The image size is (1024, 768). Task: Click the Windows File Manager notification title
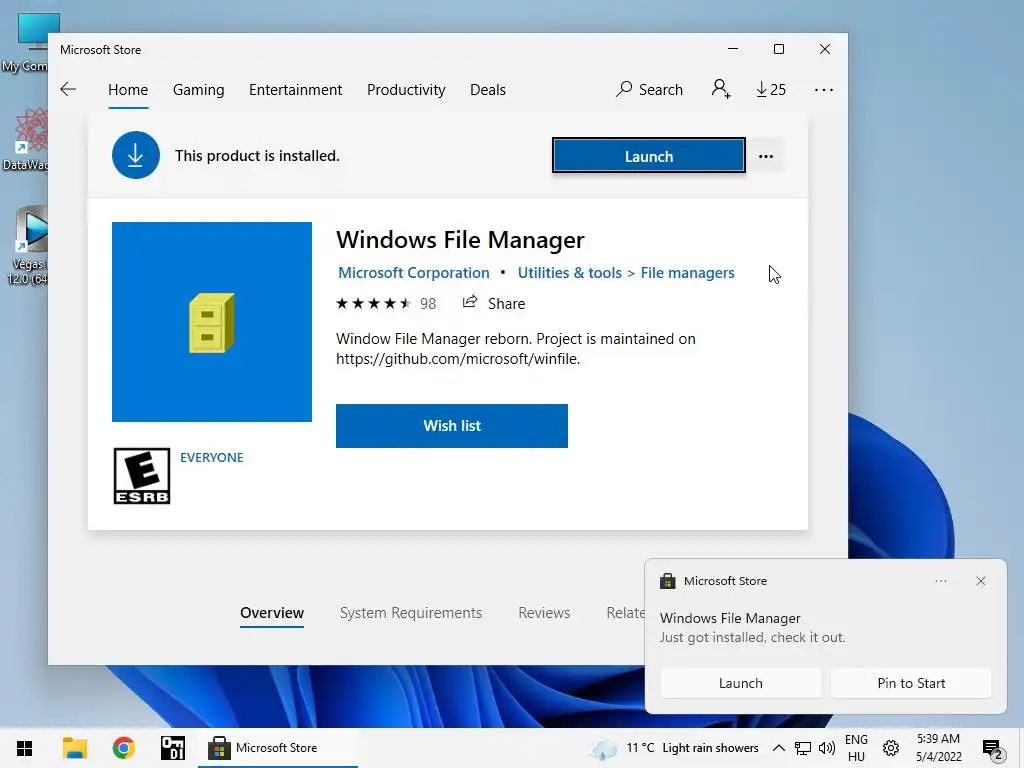tap(730, 618)
